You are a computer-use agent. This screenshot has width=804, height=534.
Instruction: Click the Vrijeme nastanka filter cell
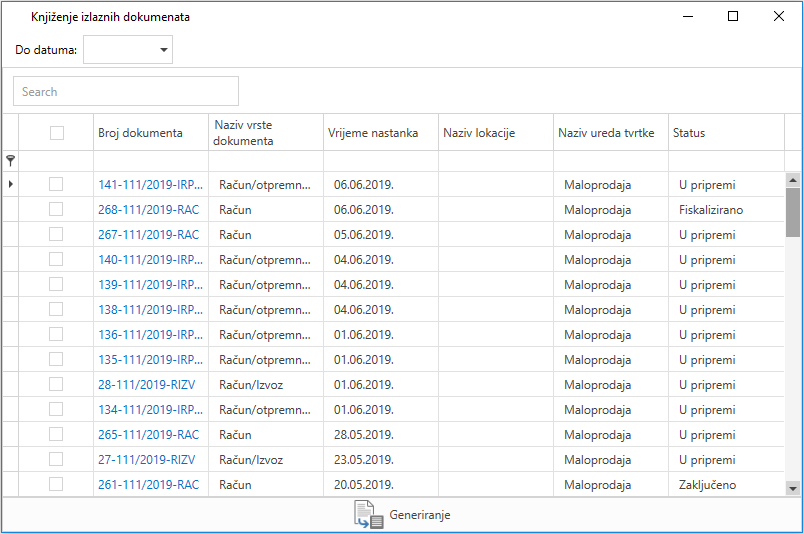(380, 161)
